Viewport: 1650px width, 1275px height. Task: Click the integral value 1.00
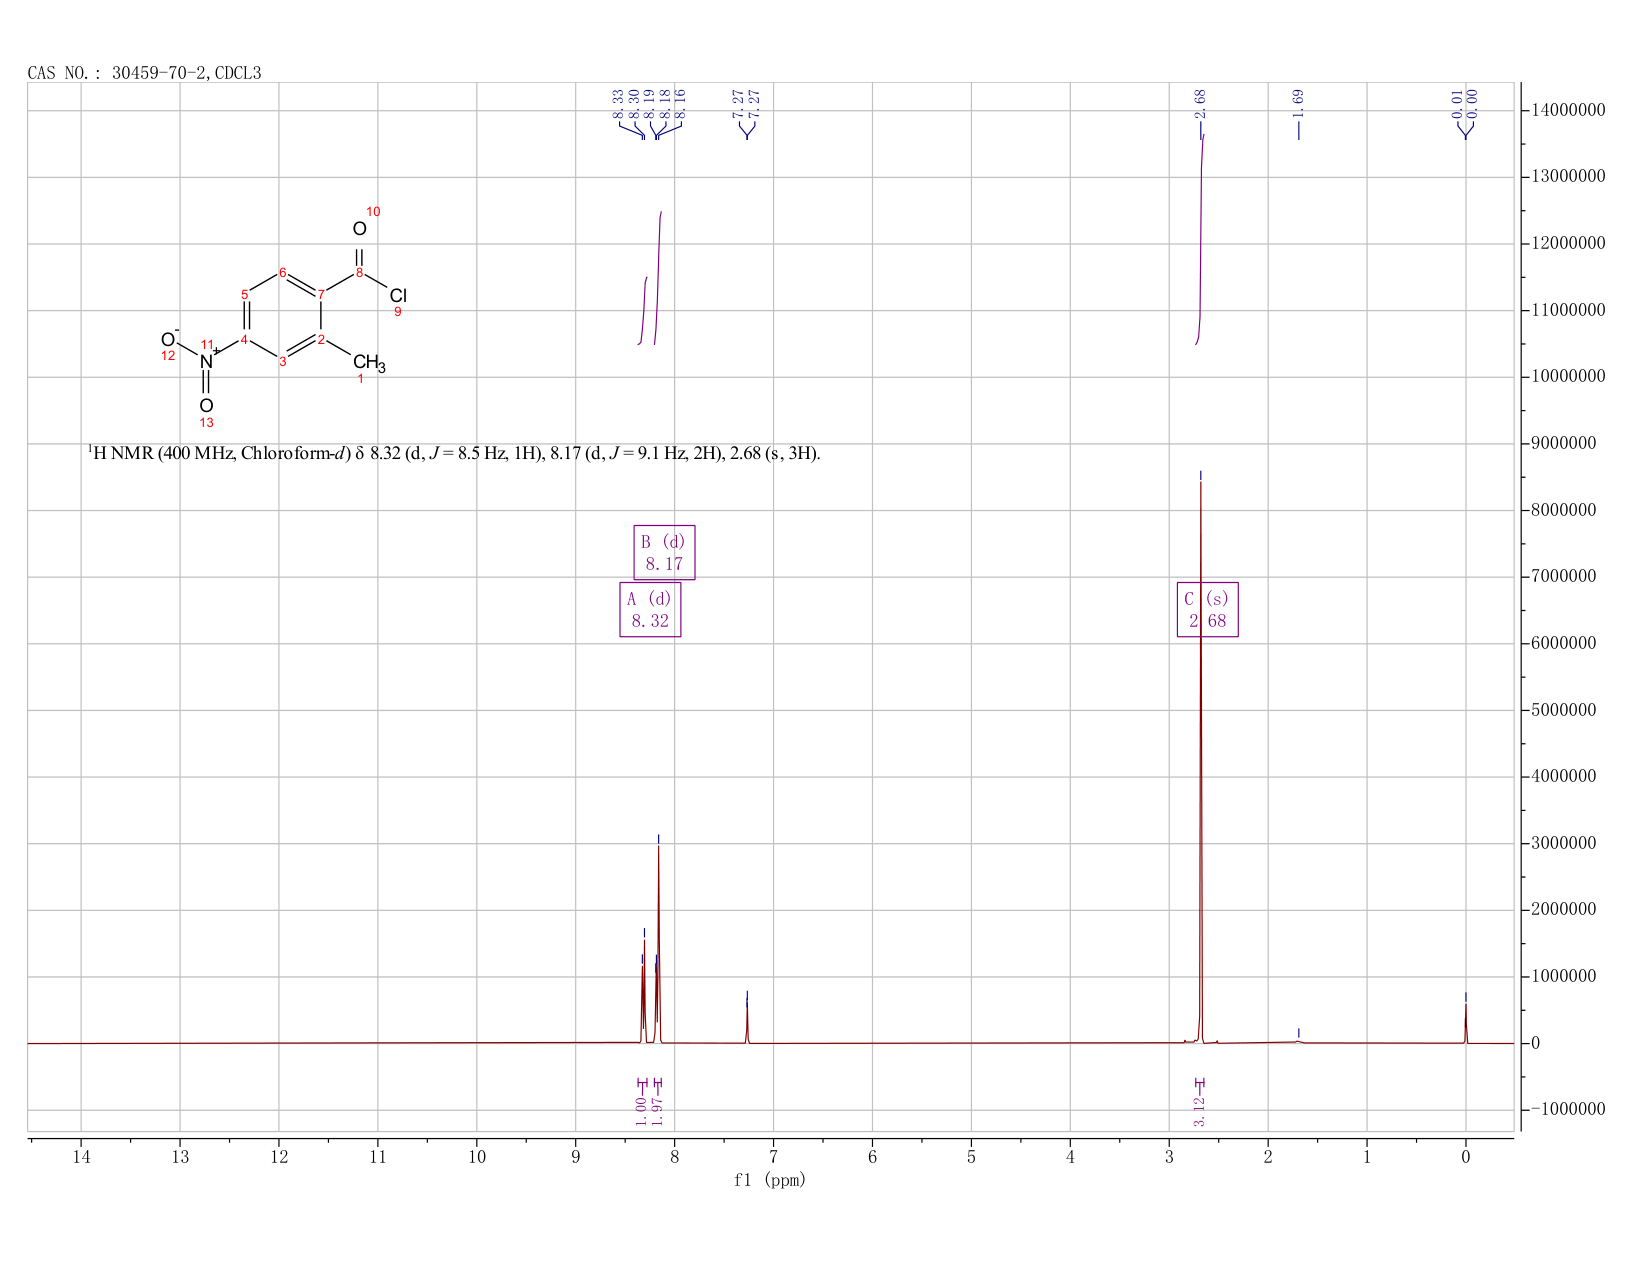640,1111
